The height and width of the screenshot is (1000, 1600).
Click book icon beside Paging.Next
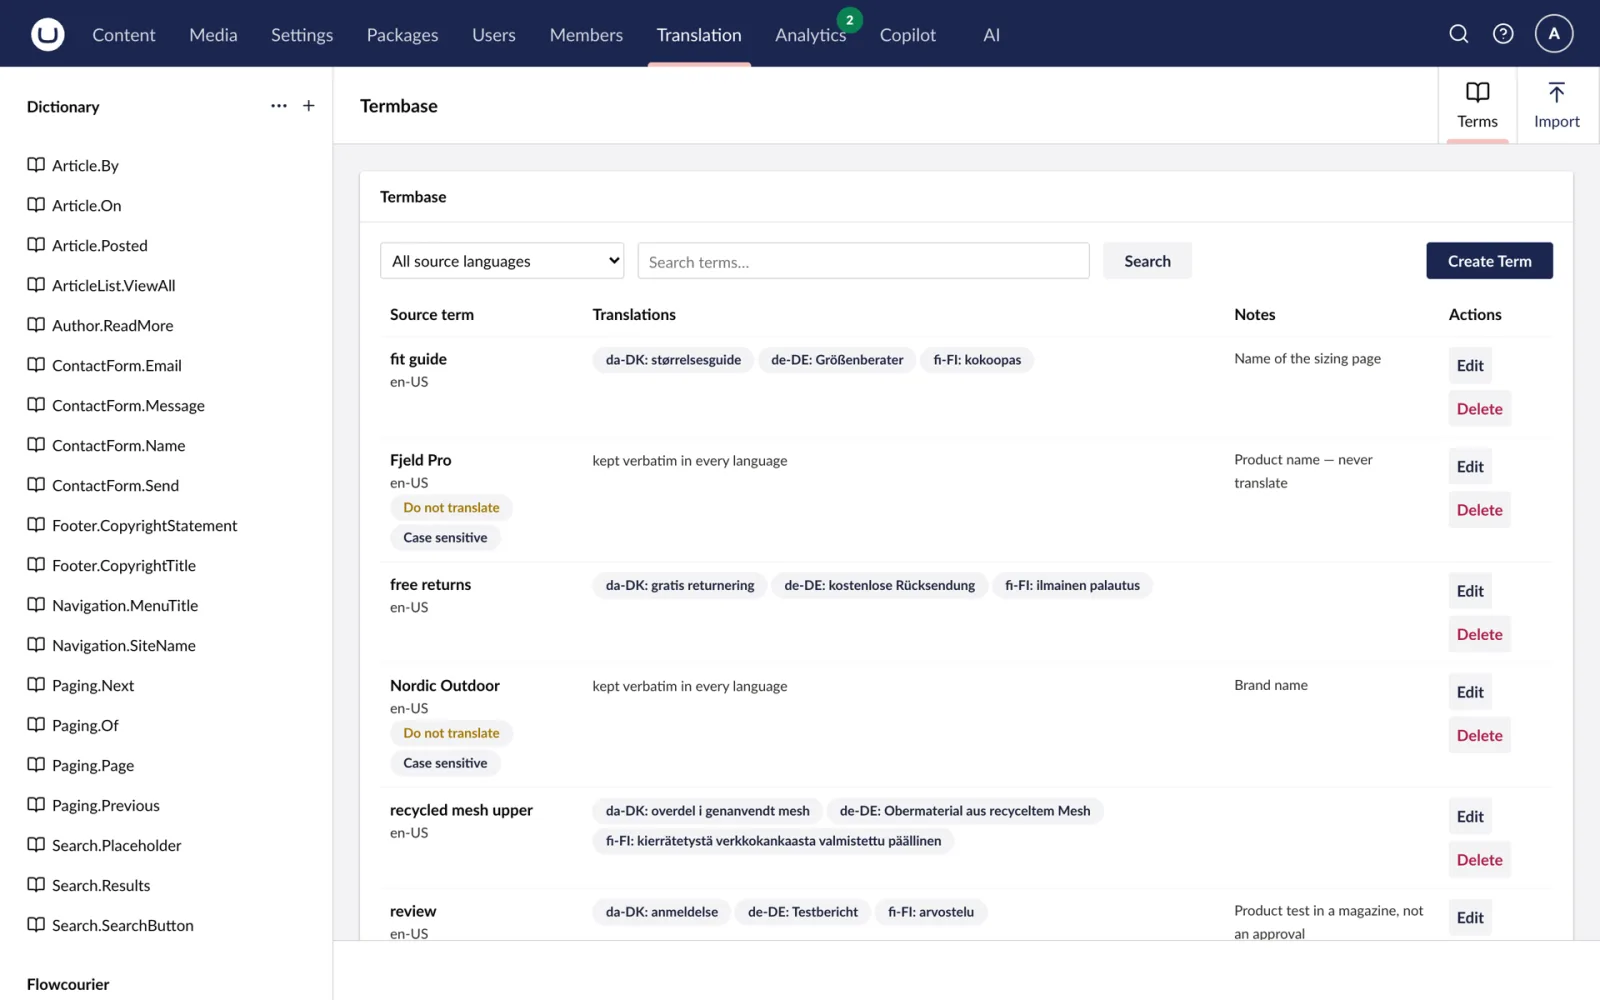(36, 685)
